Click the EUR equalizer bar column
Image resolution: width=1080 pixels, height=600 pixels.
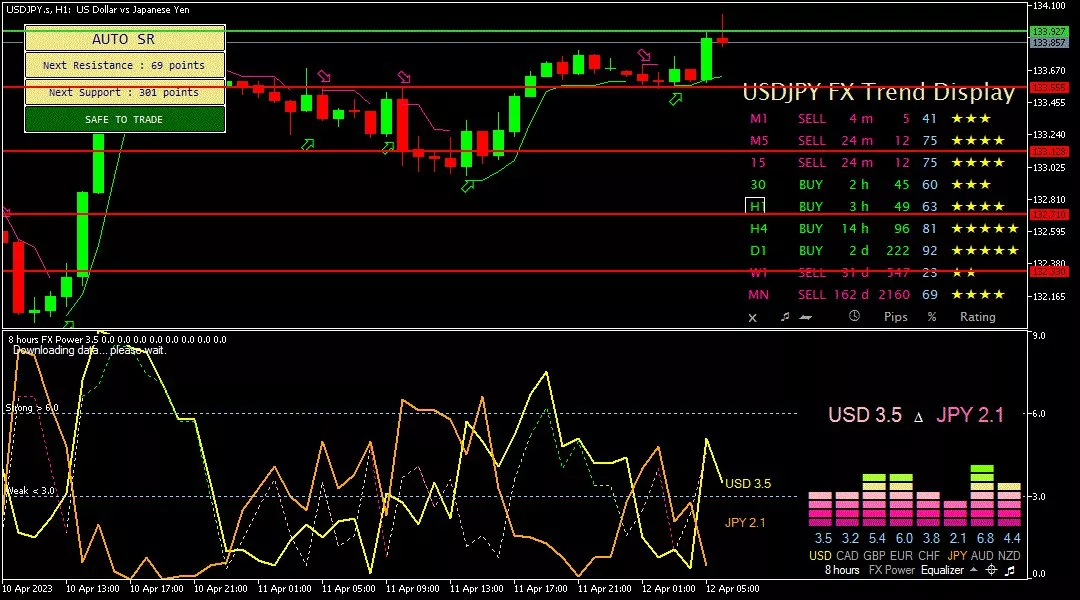click(x=901, y=500)
